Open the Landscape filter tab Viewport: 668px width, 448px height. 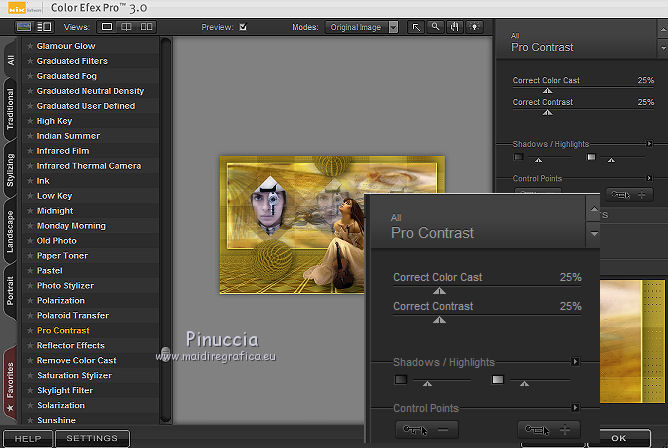click(10, 229)
